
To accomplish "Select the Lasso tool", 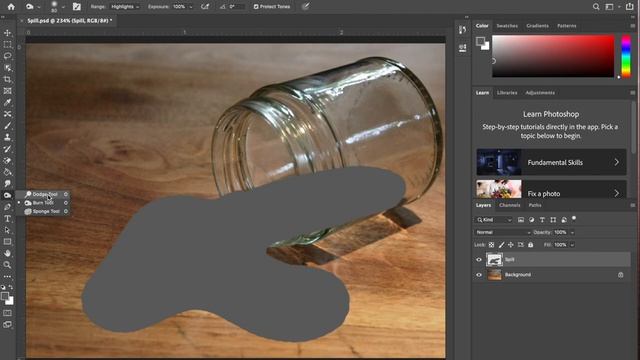I will pyautogui.click(x=7, y=56).
